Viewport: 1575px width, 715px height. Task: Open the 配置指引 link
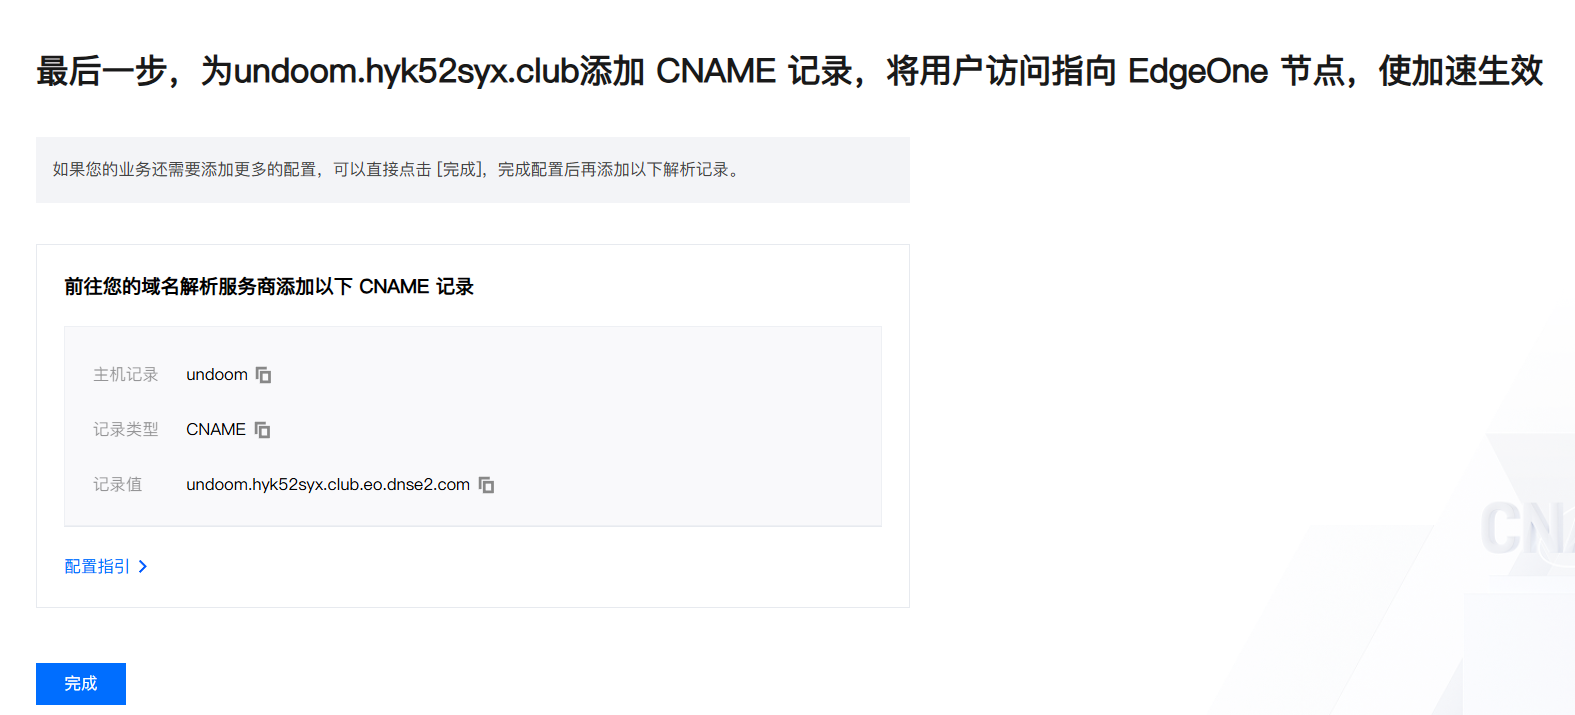click(97, 566)
